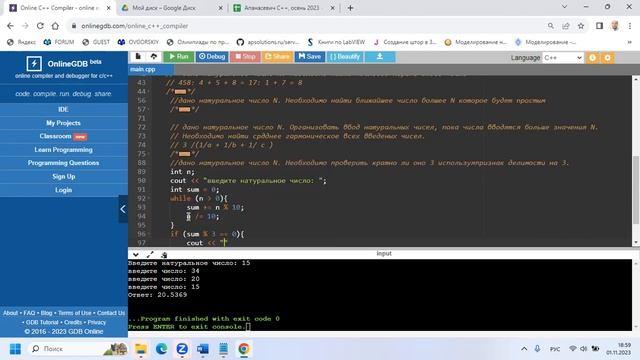Image resolution: width=640 pixels, height=360 pixels.
Task: Open the FAQ footer link
Action: point(29,313)
